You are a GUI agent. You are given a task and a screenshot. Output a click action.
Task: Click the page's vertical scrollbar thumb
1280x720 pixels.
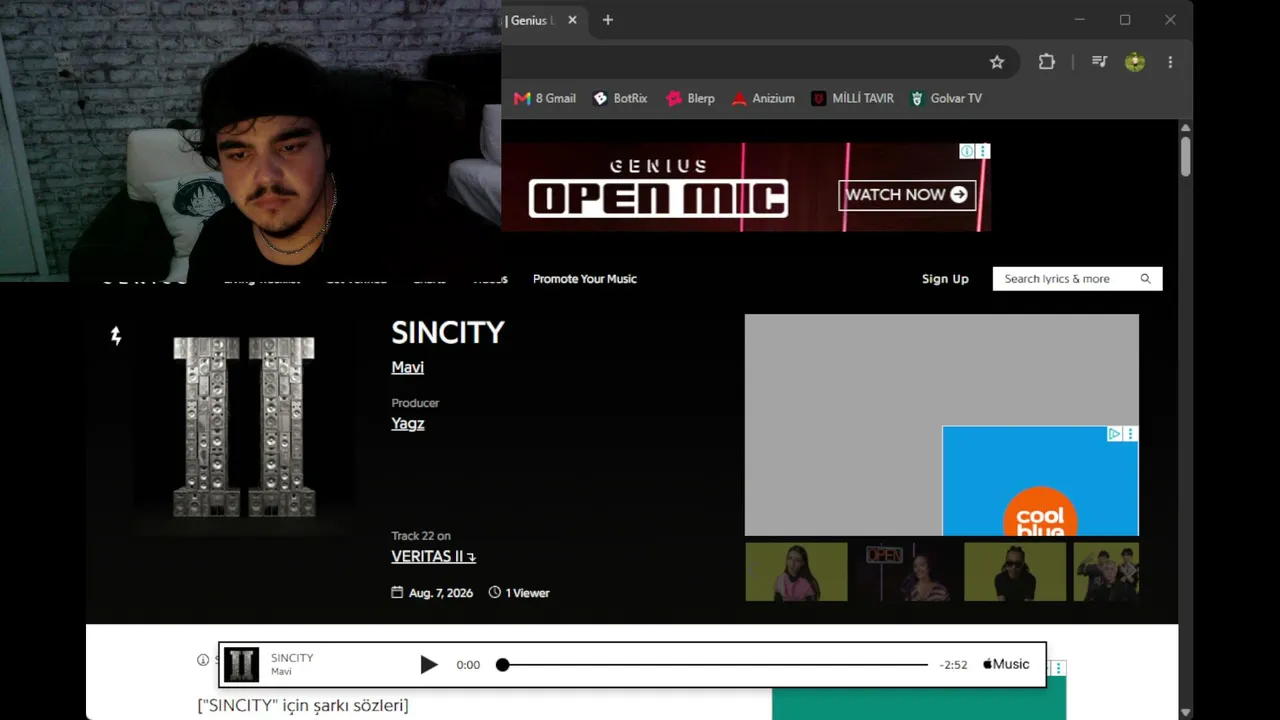click(1185, 156)
